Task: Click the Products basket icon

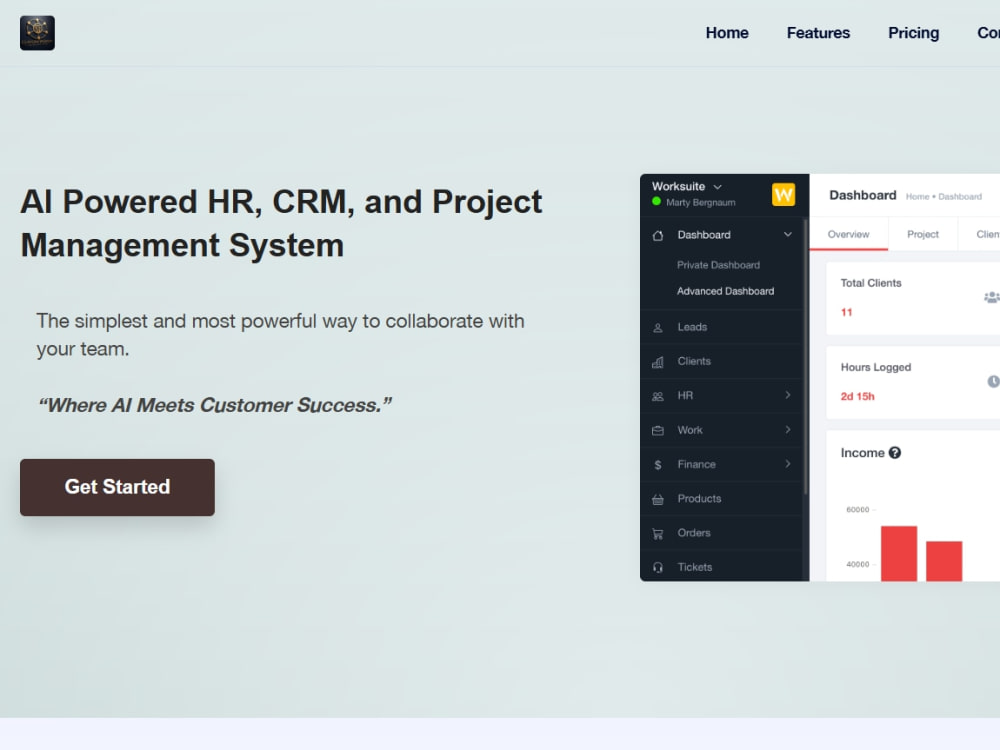Action: [x=658, y=499]
